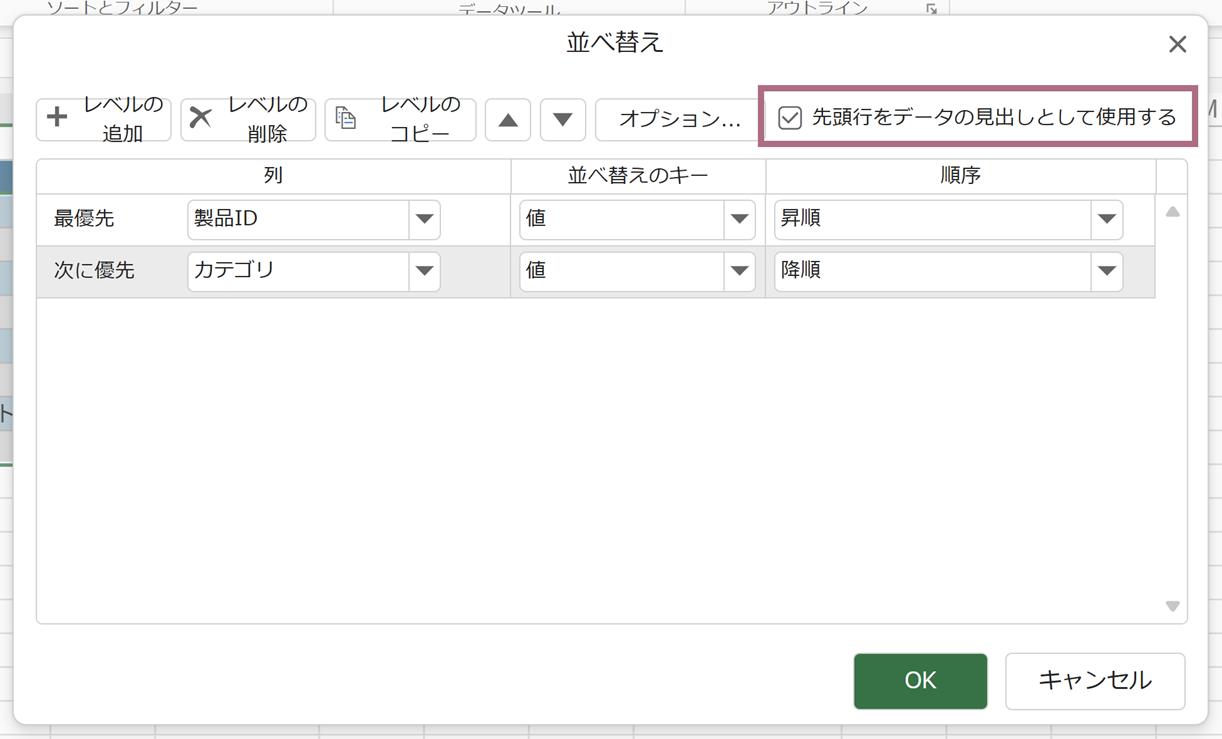Viewport: 1222px width, 739px height.
Task: Click the plus icon on レベルの追加
Action: point(58,117)
